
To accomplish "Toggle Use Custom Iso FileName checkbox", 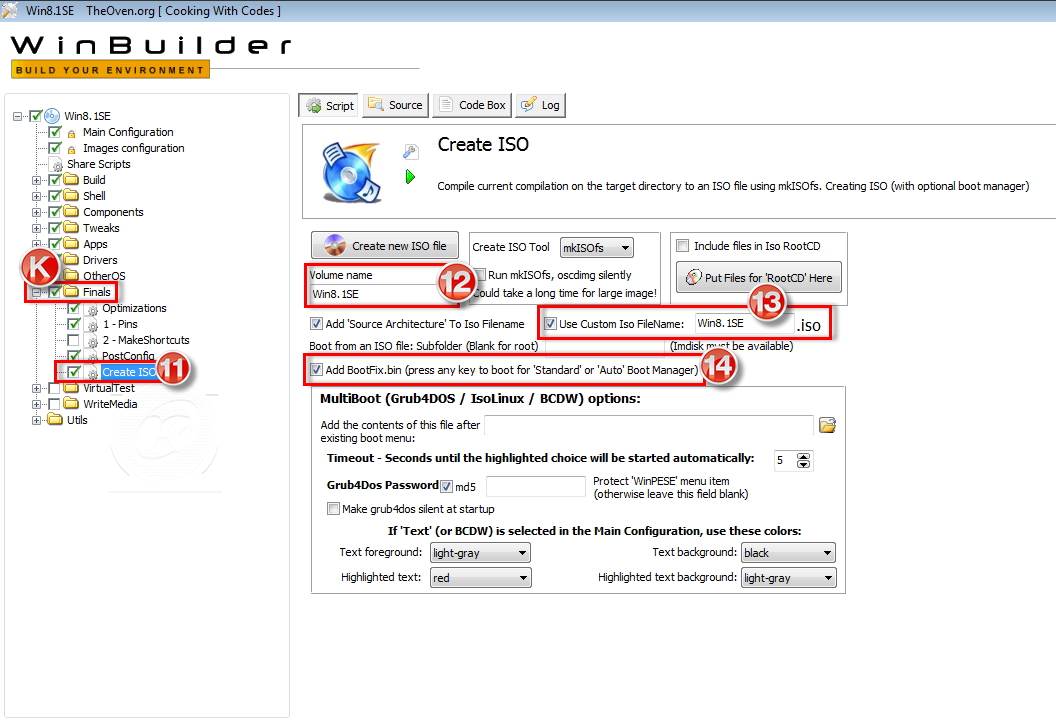I will [x=550, y=324].
